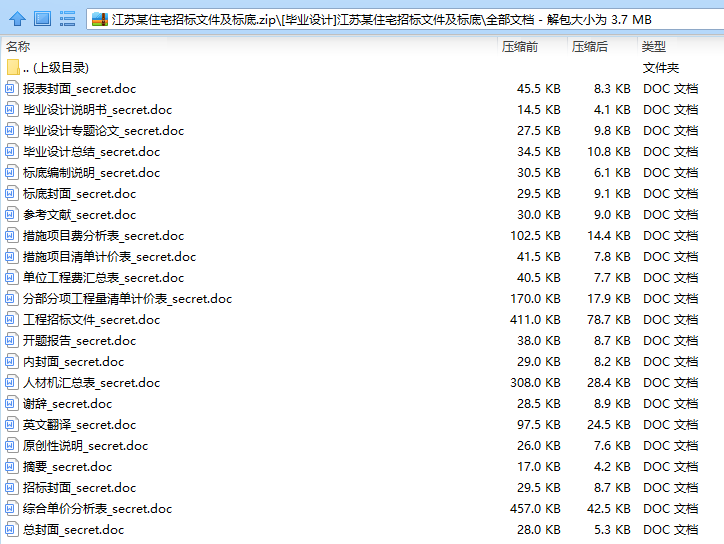Select file name 毕业设计说明书_secret.doc

[97, 109]
